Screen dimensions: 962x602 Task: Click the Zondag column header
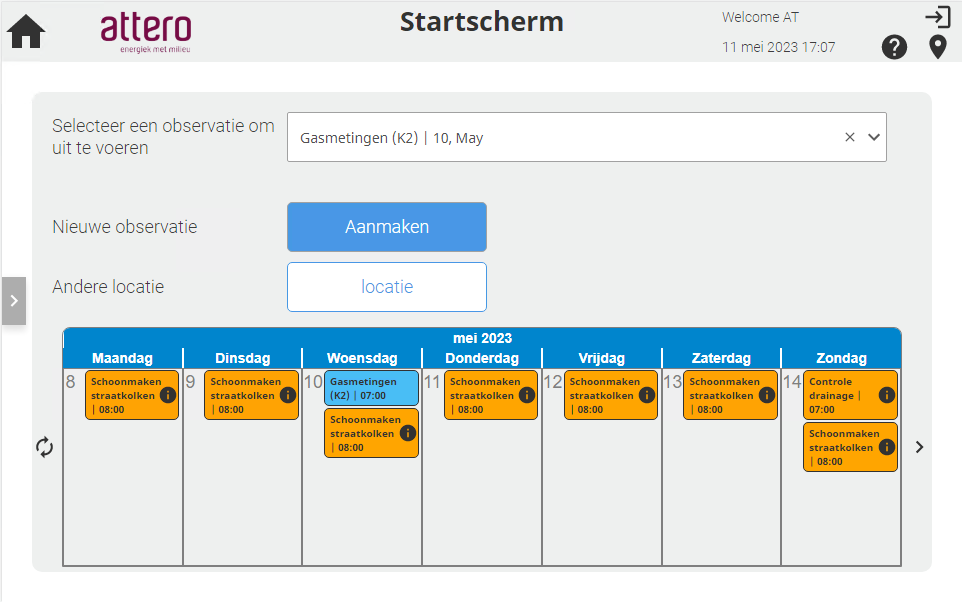pyautogui.click(x=841, y=358)
